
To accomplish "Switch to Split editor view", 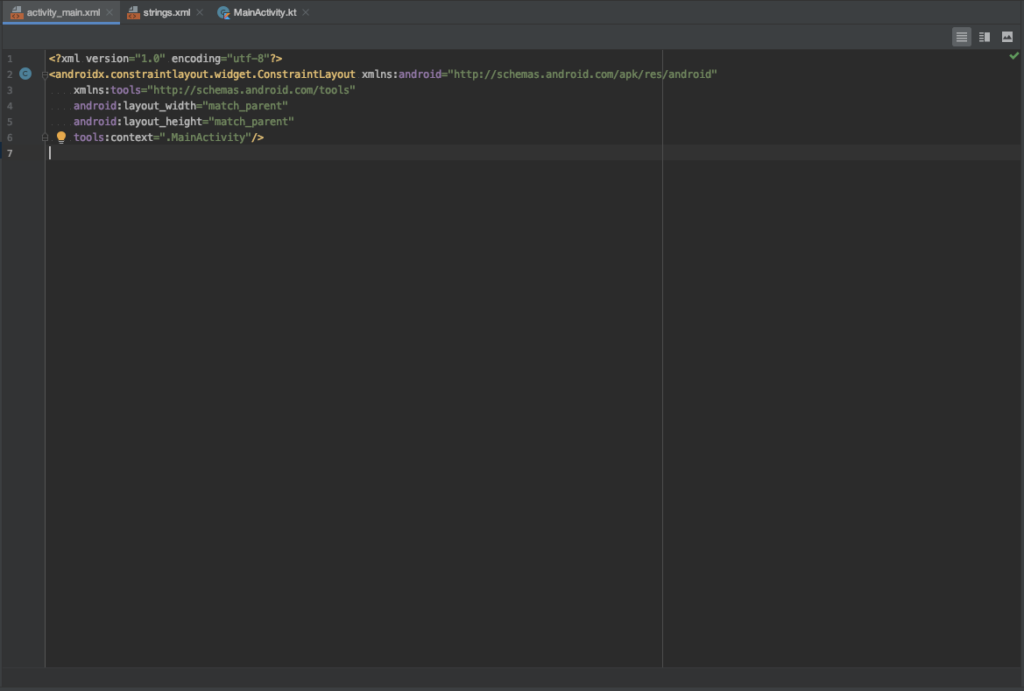I will coord(984,37).
